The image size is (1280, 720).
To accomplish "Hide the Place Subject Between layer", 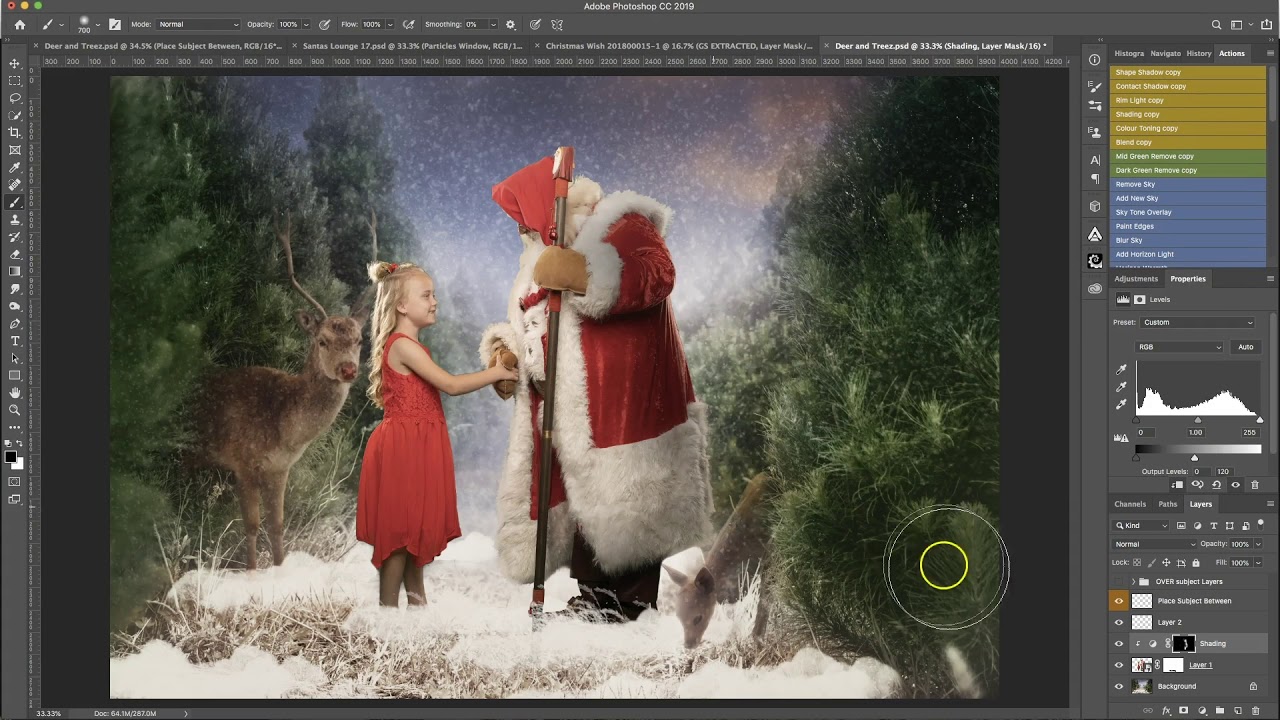I will (1119, 601).
